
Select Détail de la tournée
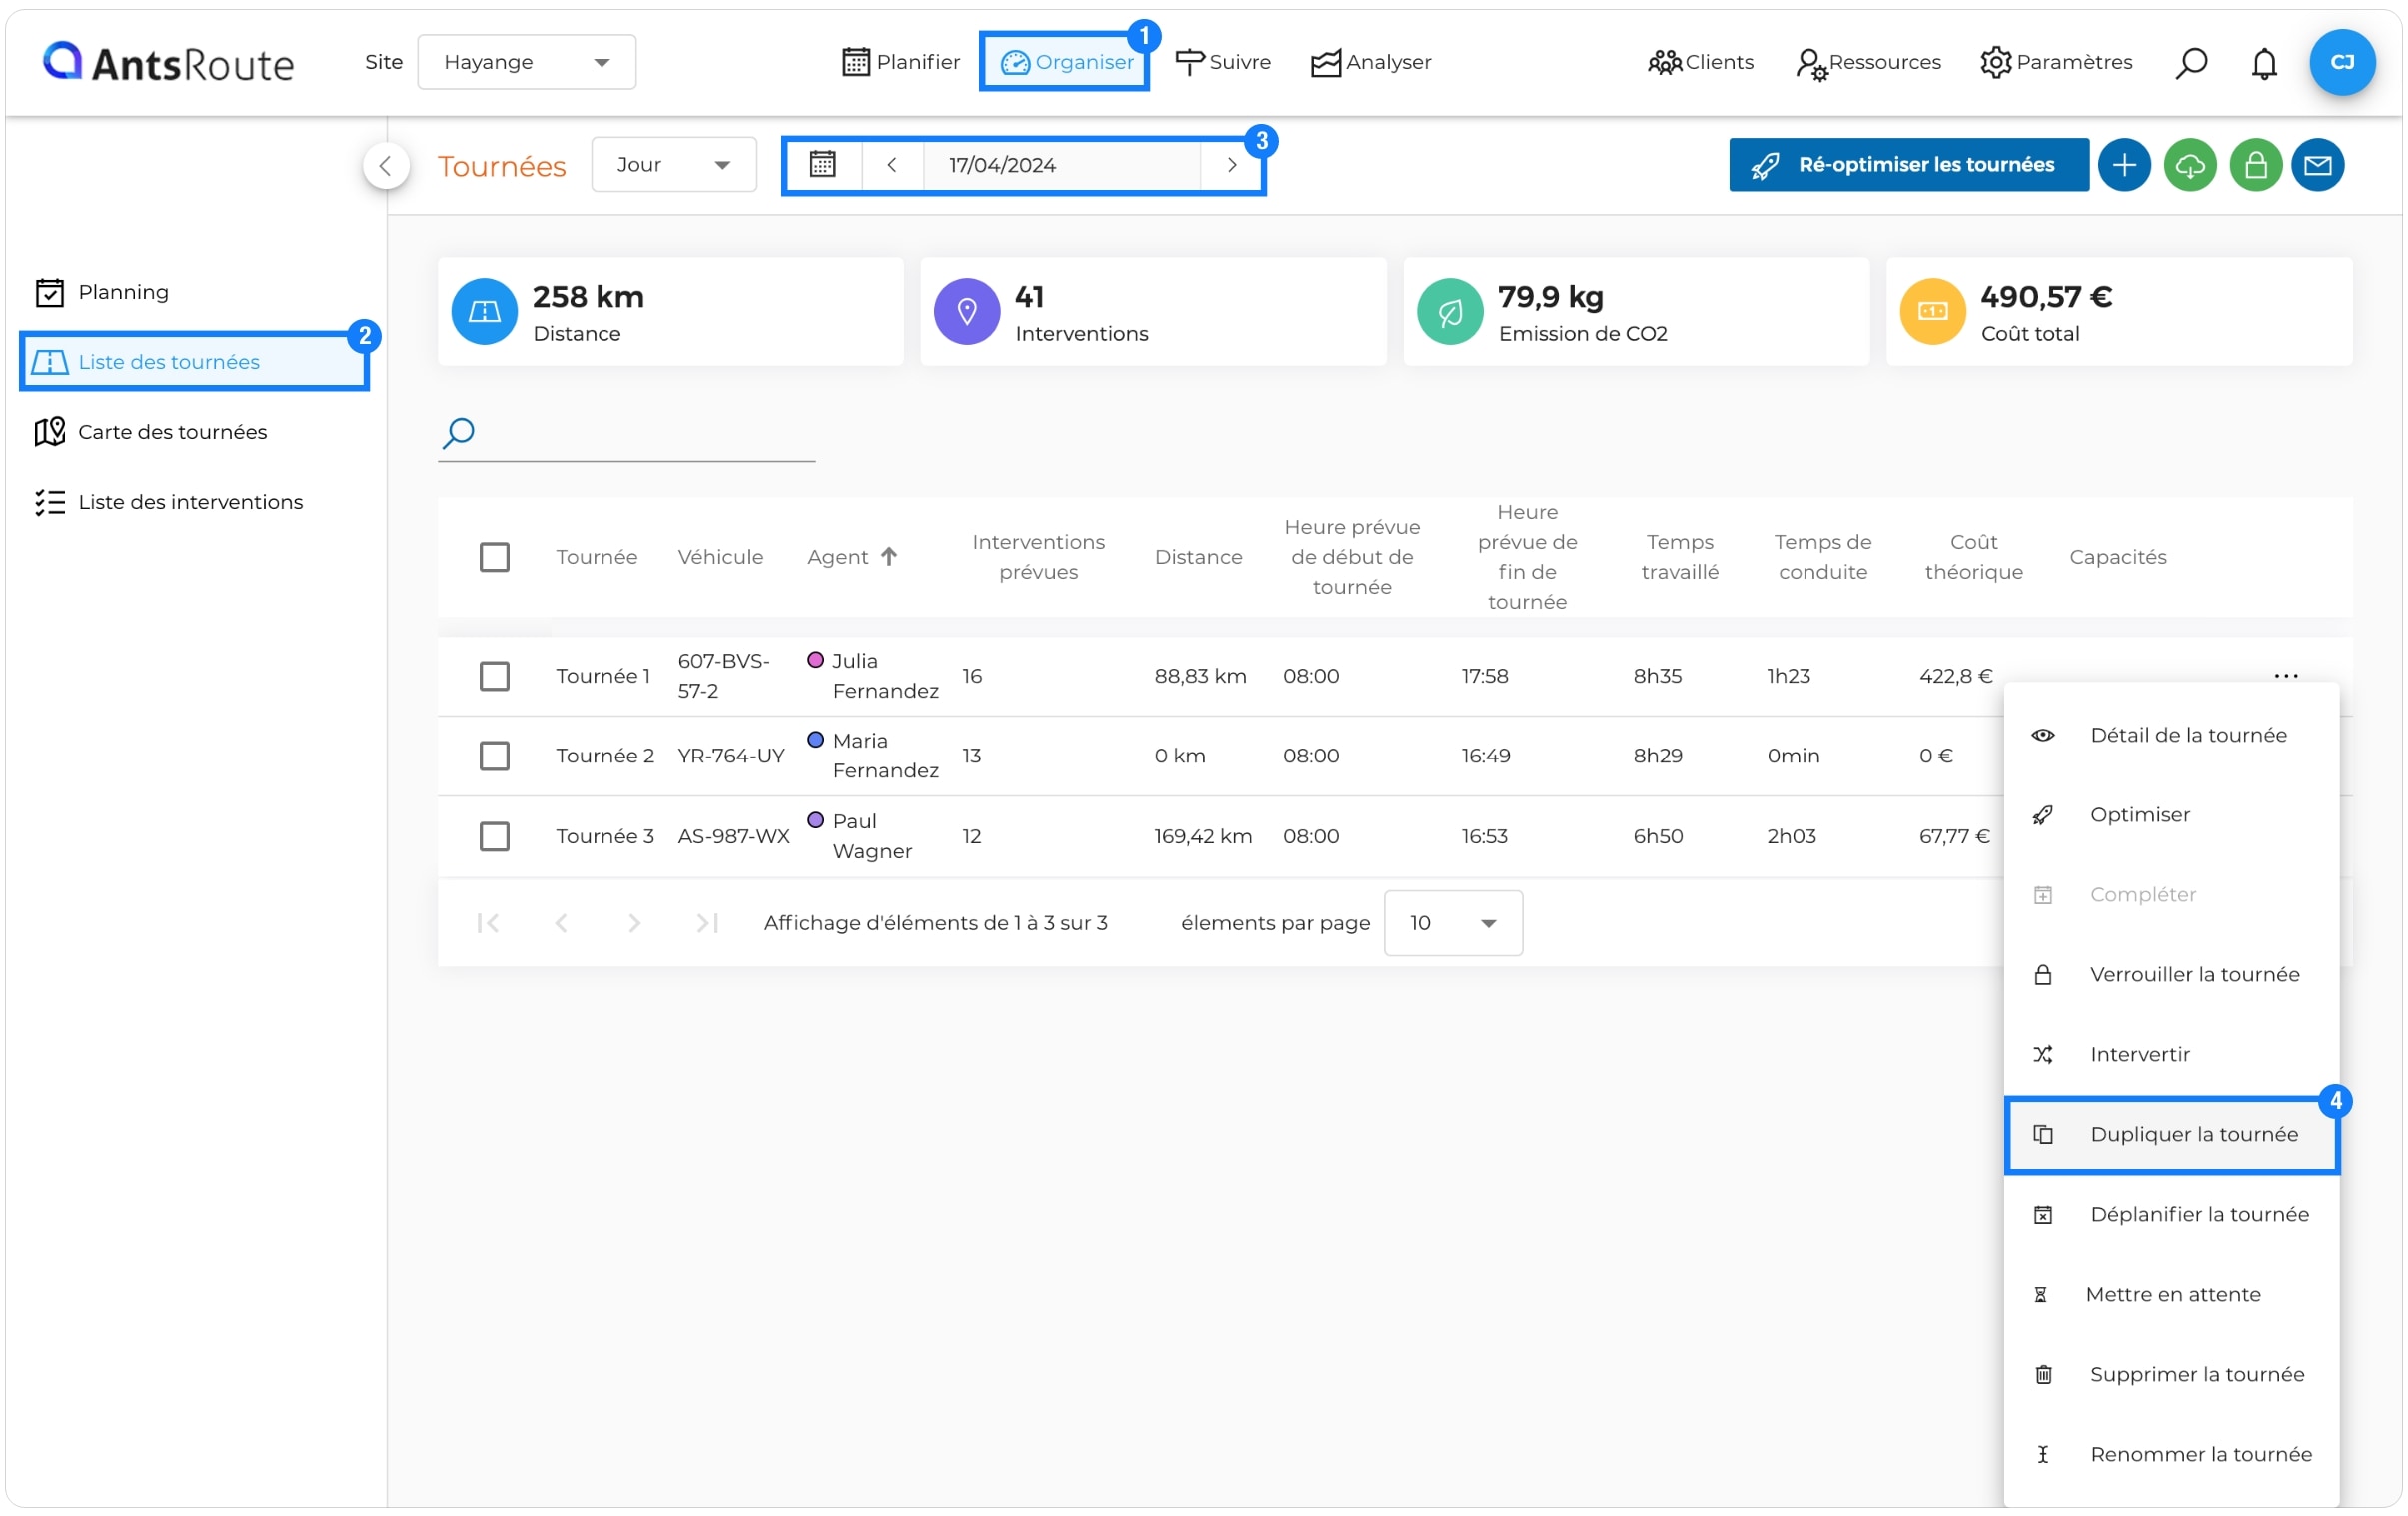[x=2171, y=735]
